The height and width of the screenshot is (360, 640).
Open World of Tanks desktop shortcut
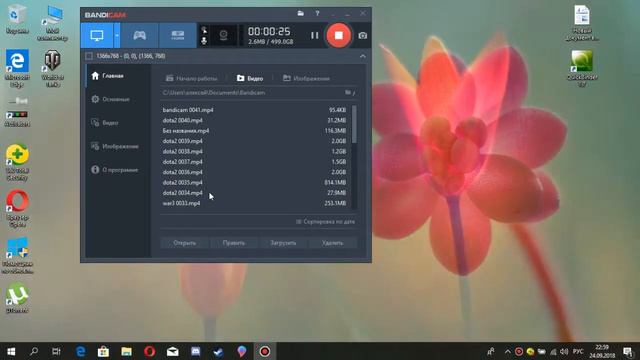[52, 68]
